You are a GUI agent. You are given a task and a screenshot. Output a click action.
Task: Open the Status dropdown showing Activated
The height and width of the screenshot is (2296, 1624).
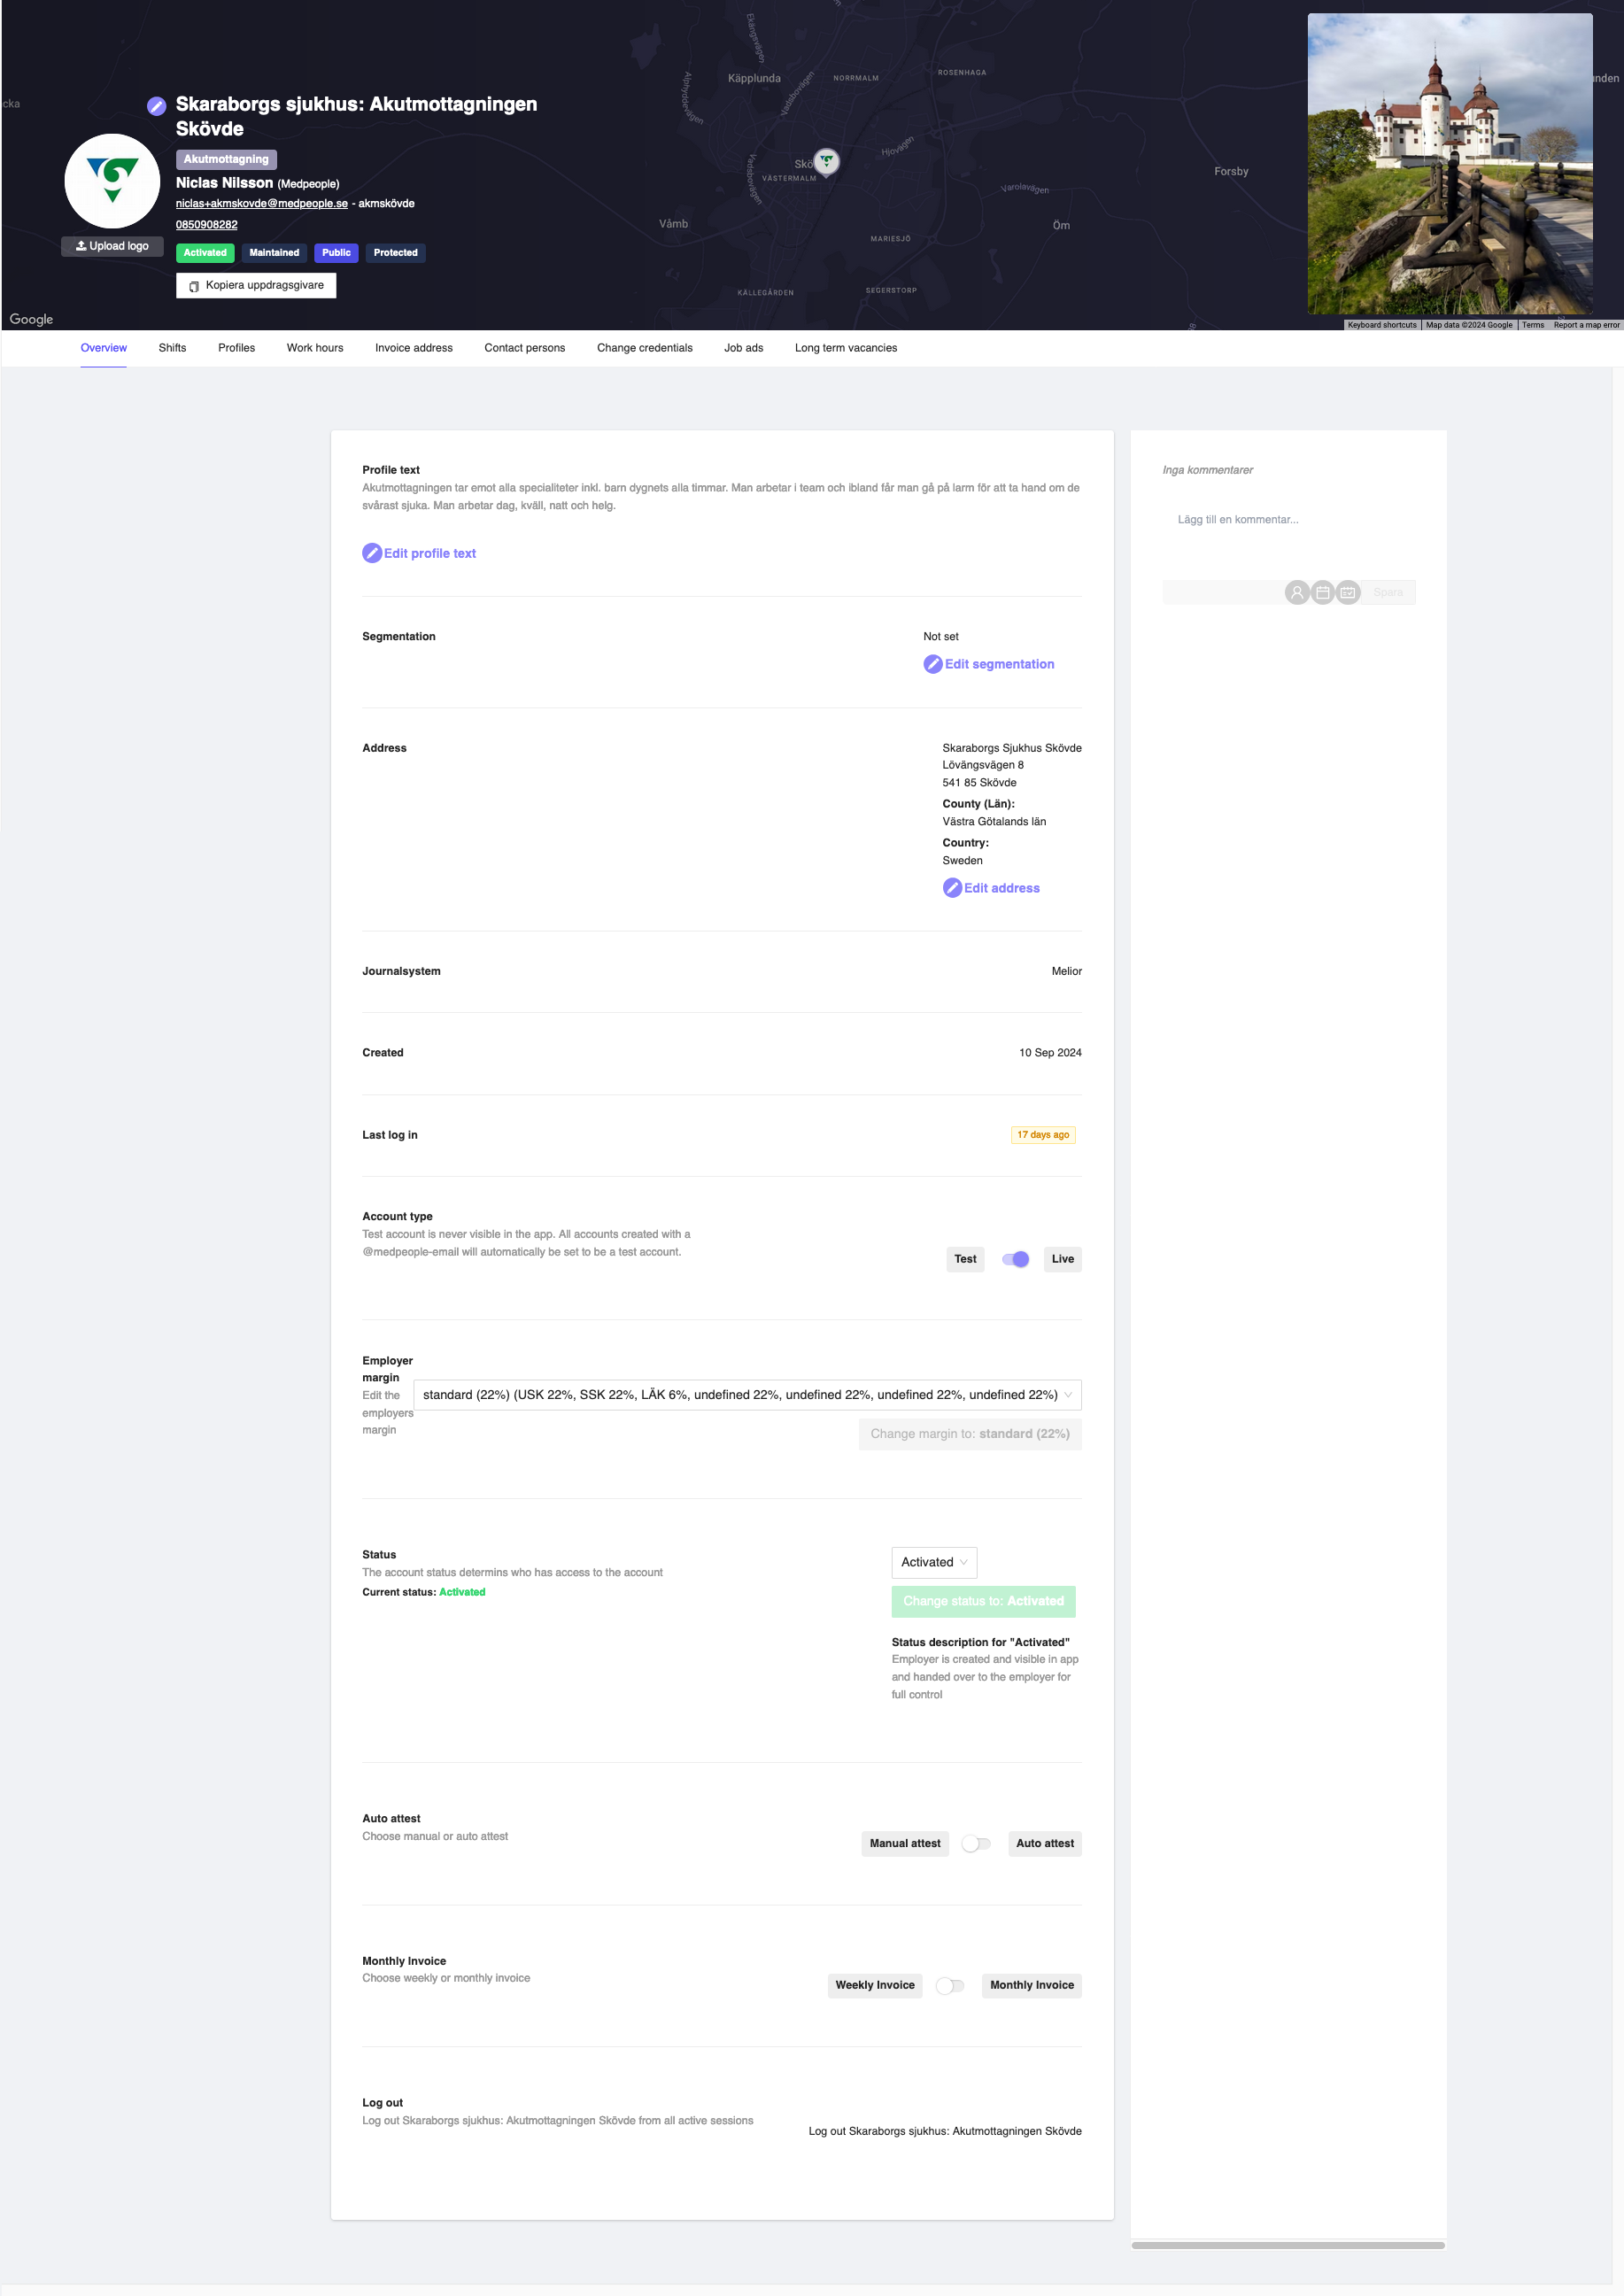932,1562
